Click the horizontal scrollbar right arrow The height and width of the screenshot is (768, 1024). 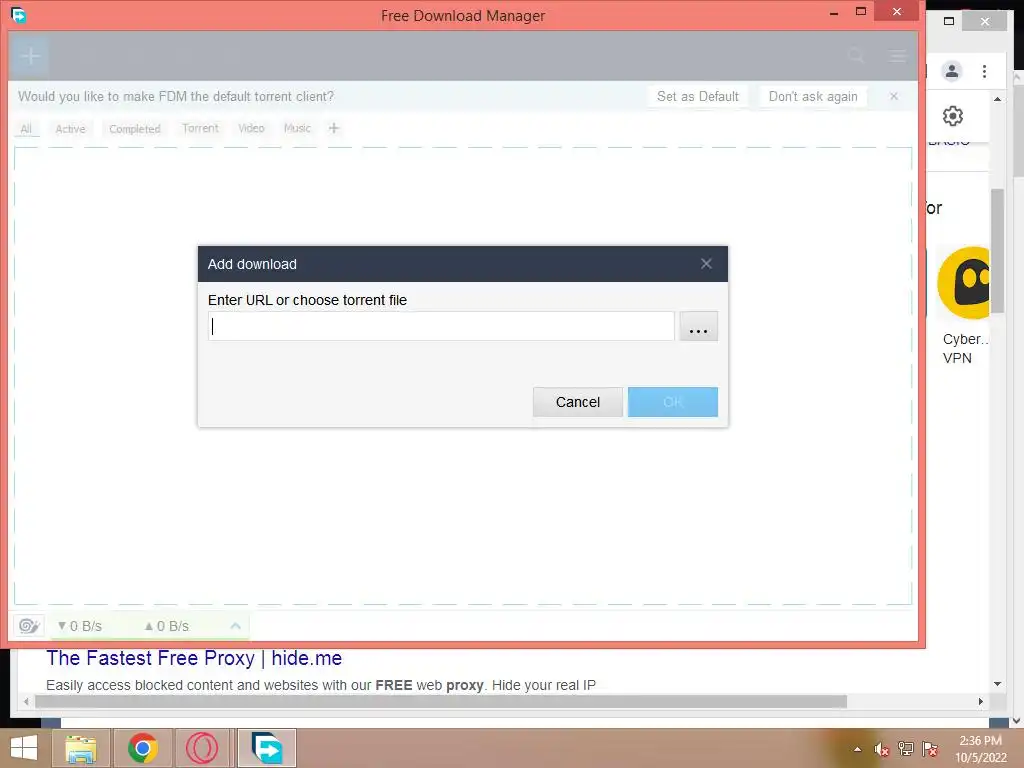(980, 701)
